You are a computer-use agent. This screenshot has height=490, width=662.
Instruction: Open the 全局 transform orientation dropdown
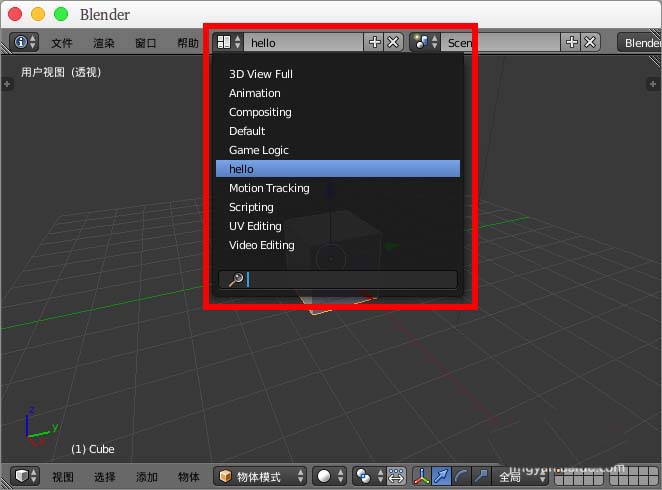(x=520, y=476)
